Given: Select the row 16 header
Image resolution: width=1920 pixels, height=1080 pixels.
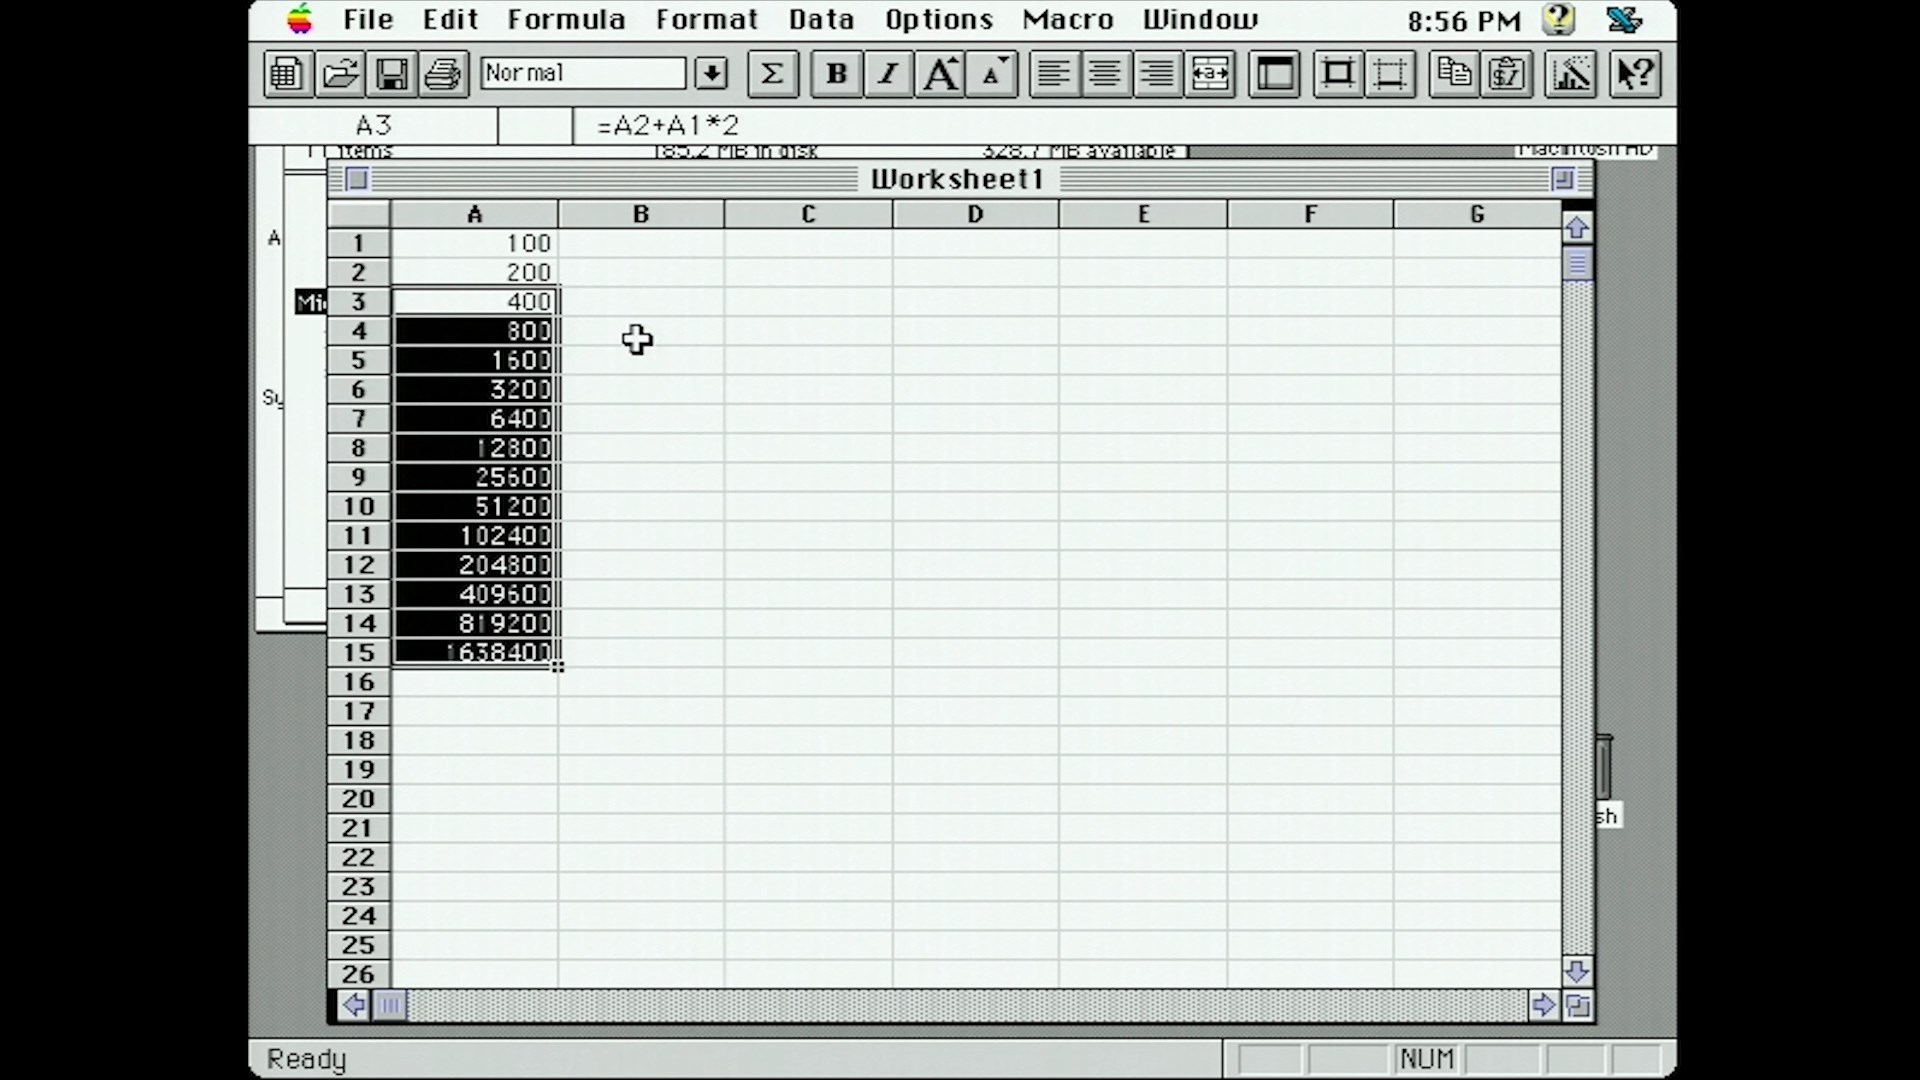Looking at the screenshot, I should tap(358, 682).
